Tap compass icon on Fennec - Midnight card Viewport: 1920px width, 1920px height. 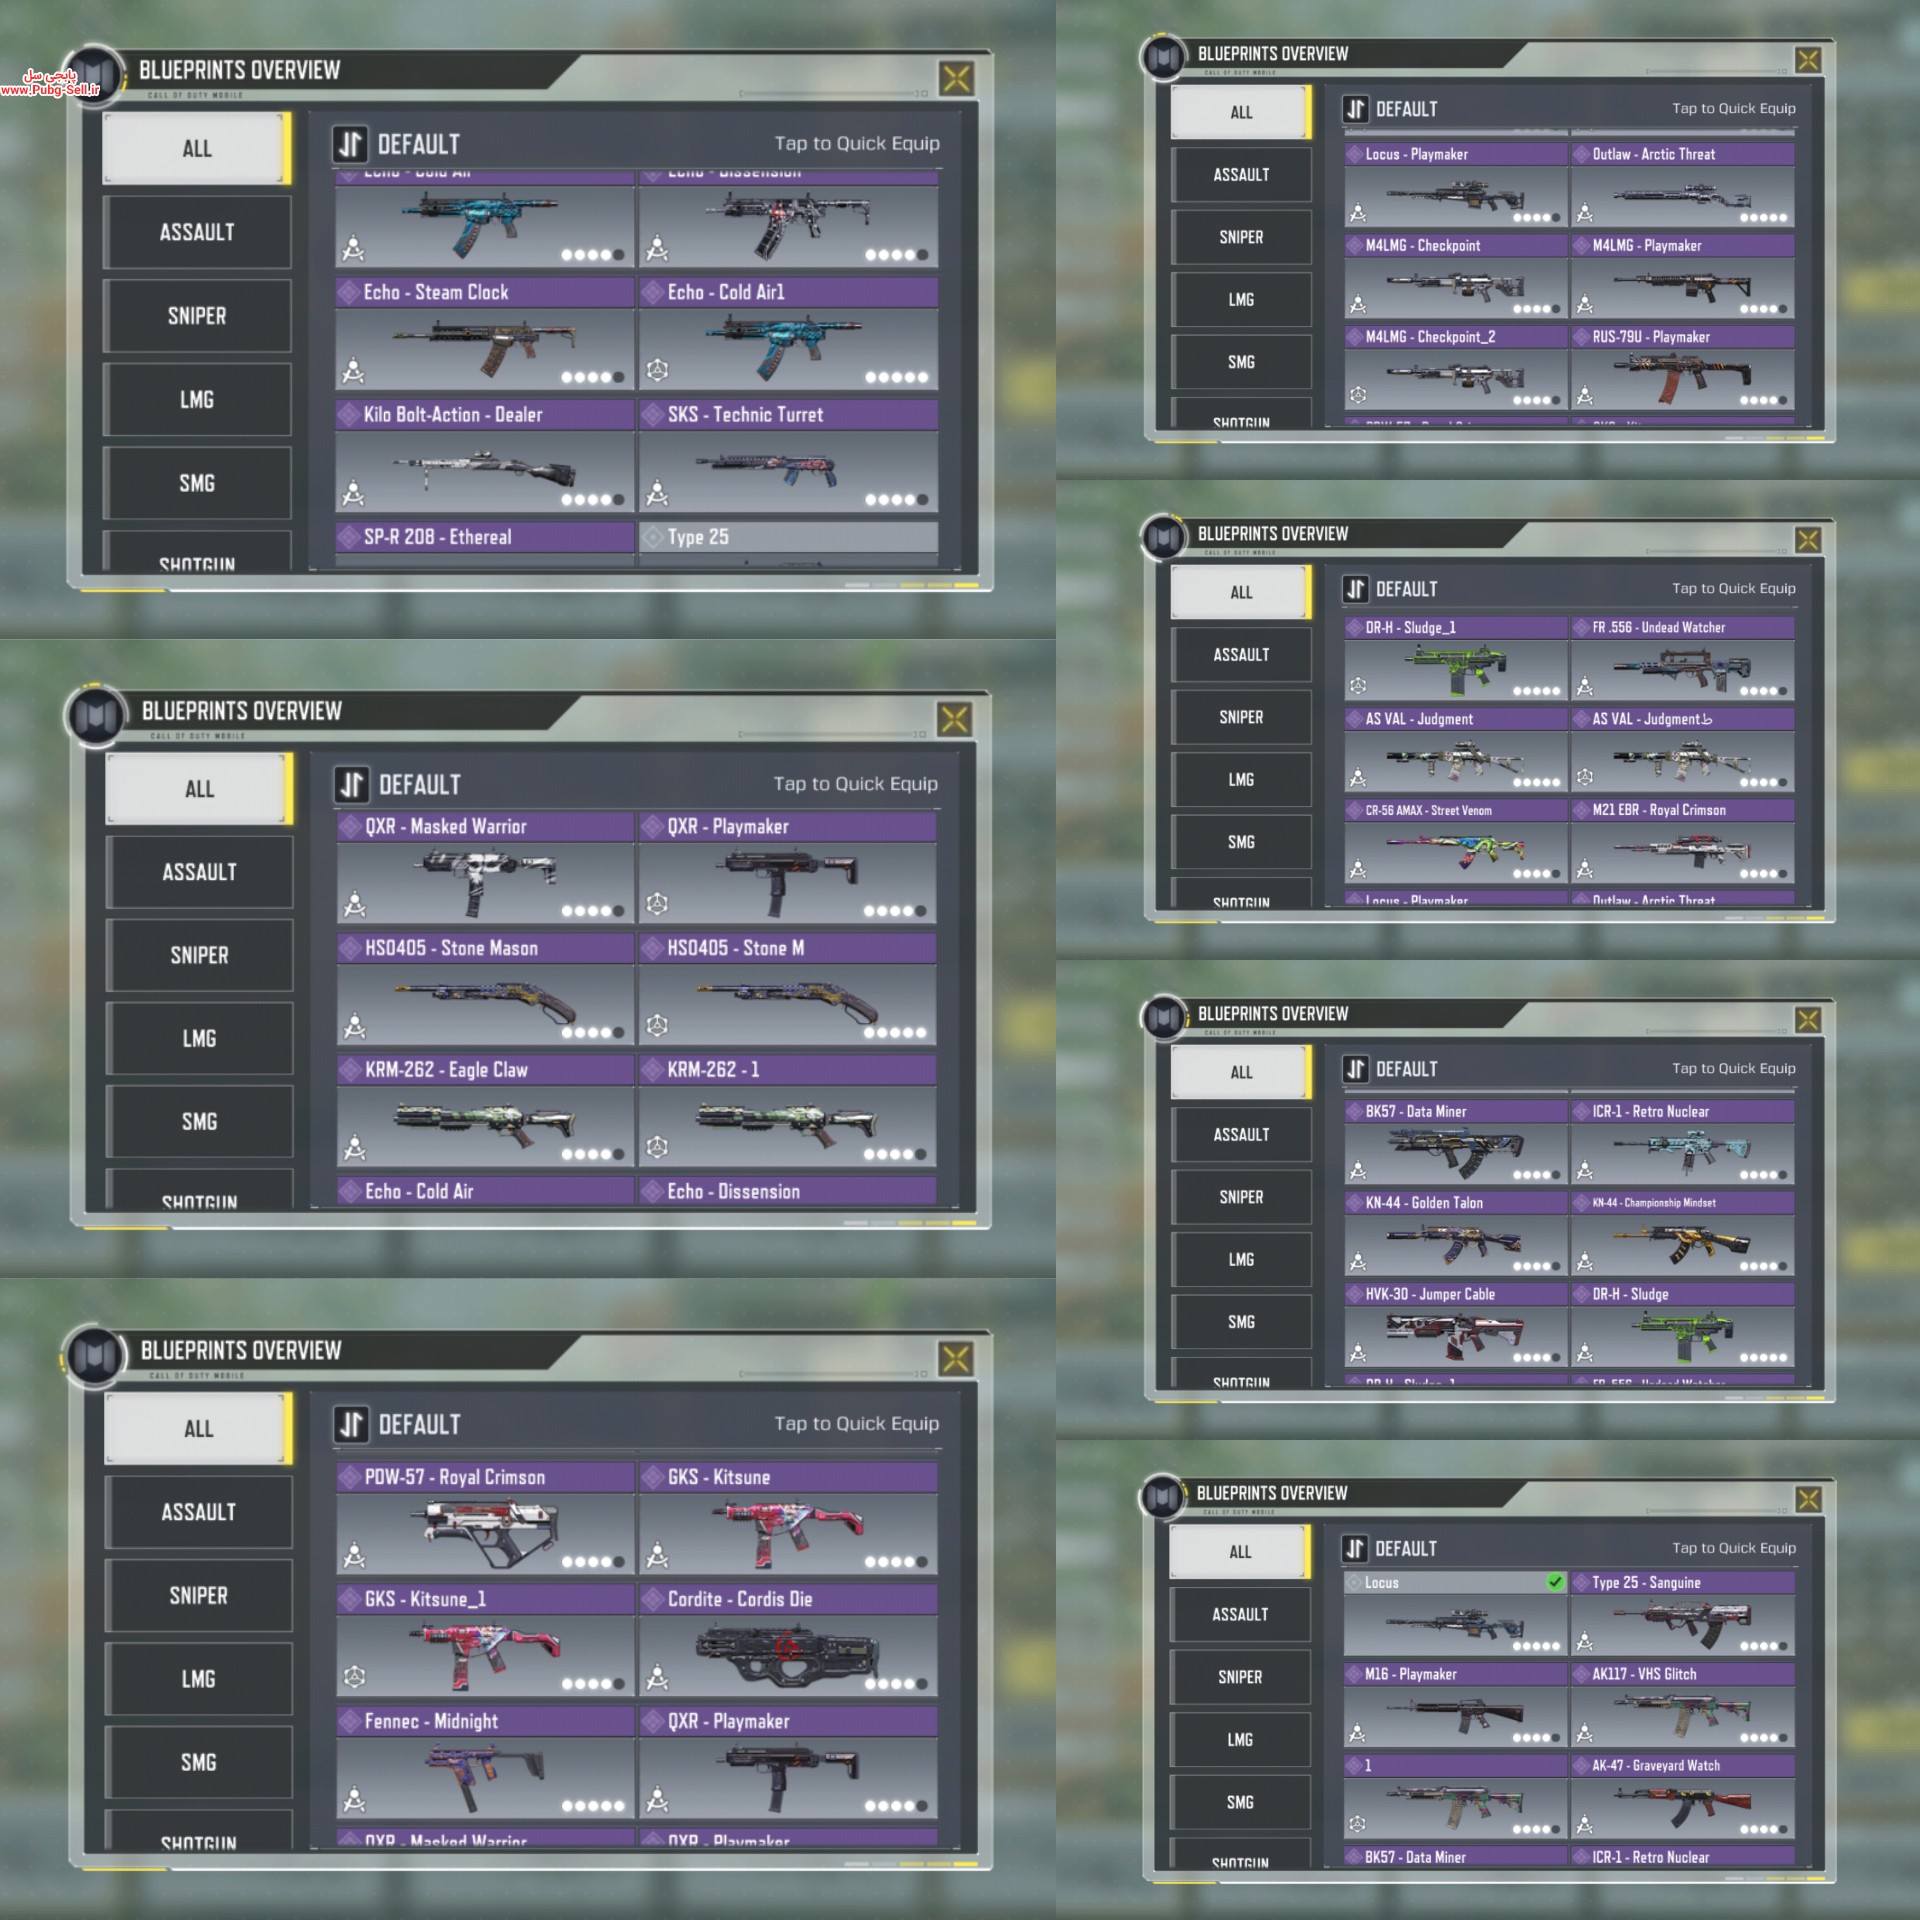354,1801
